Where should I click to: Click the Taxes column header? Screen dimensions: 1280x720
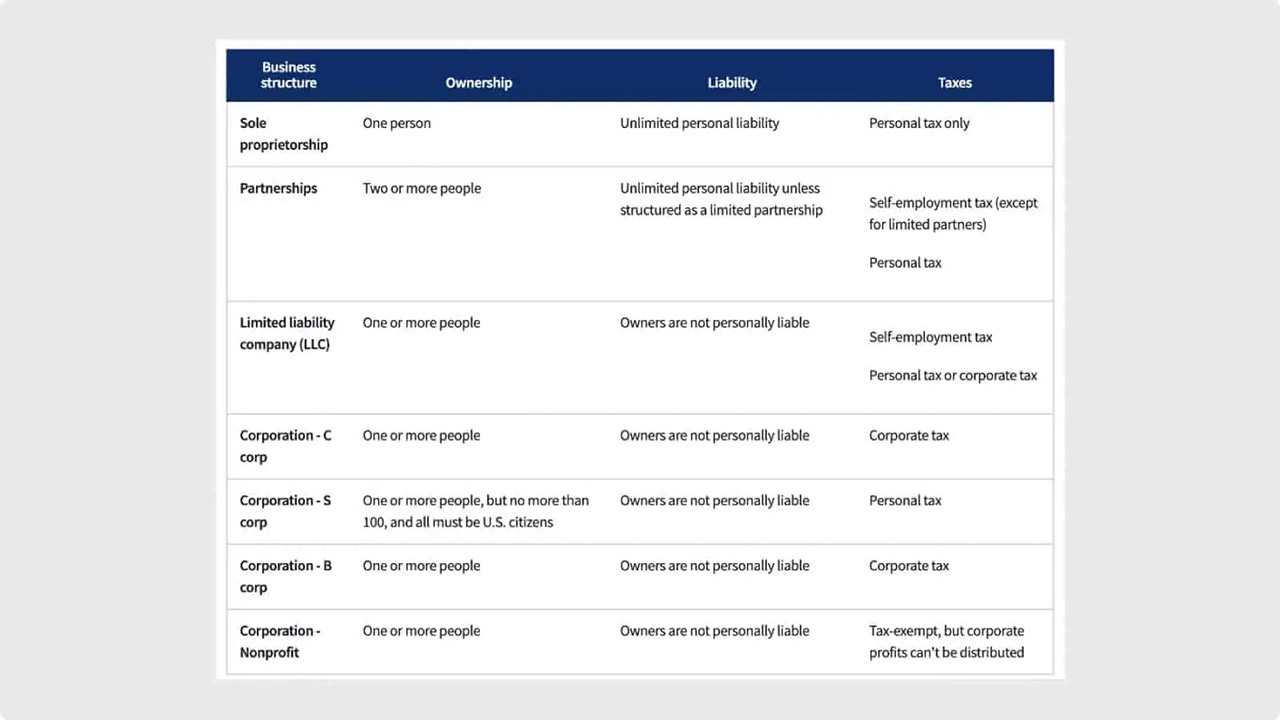point(954,83)
